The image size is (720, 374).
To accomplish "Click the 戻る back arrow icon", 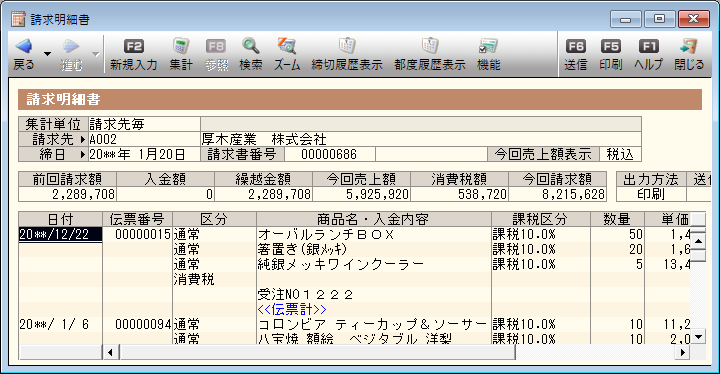I will tap(23, 46).
